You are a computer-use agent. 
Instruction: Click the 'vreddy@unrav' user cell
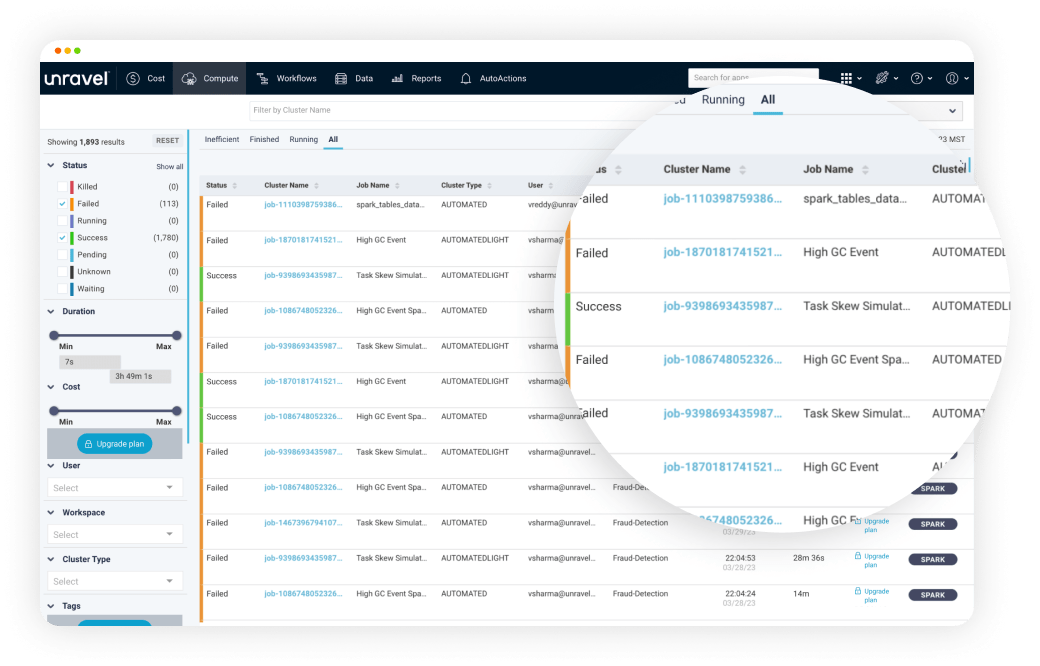552,205
